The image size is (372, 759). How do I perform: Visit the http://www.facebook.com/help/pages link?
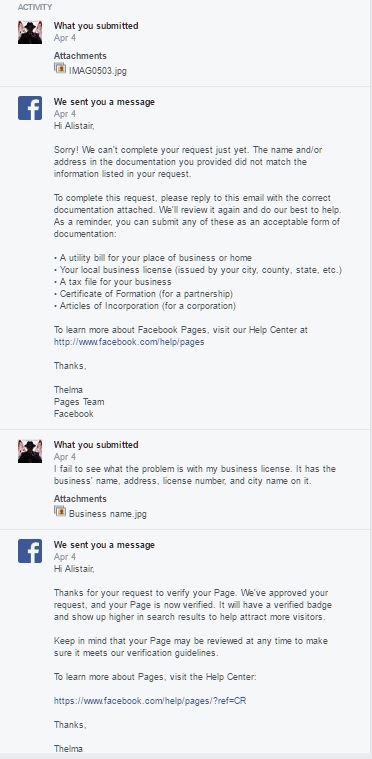[129, 342]
